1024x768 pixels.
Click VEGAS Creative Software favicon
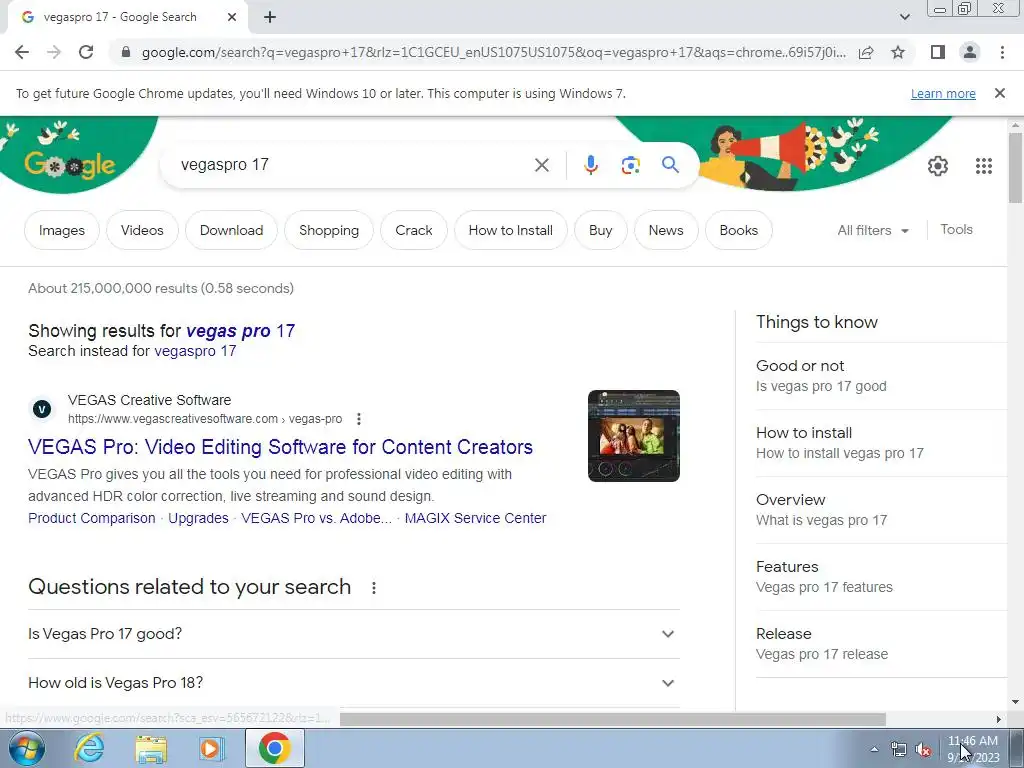click(x=42, y=409)
